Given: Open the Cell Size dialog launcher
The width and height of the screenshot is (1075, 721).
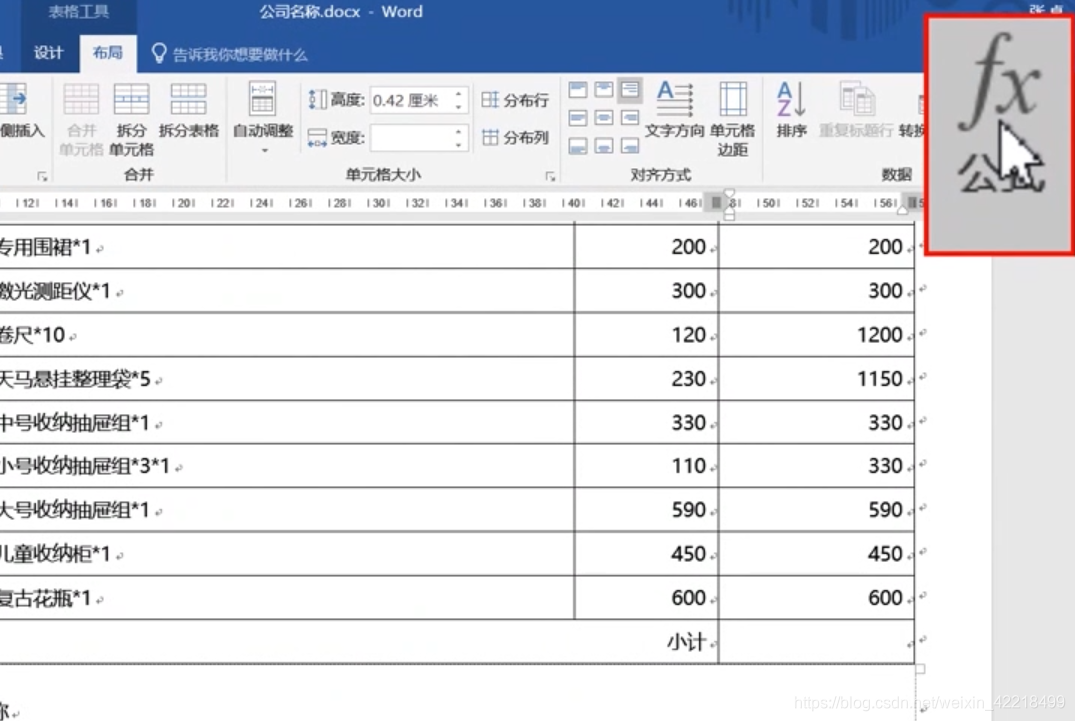Looking at the screenshot, I should pos(550,176).
